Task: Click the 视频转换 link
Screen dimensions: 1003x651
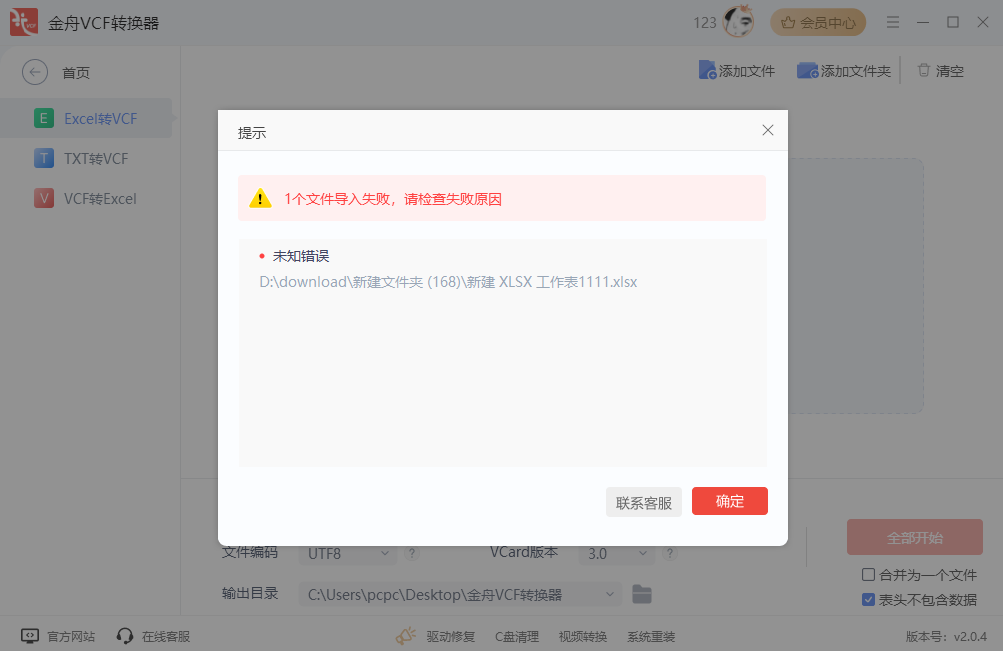Action: [x=583, y=636]
